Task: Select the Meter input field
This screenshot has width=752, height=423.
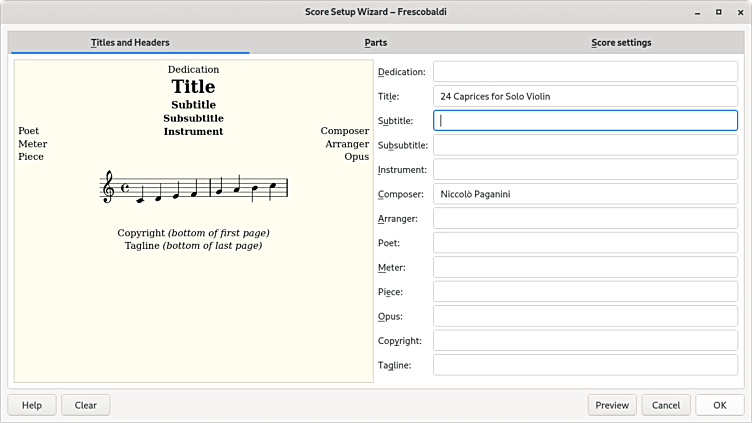Action: (585, 267)
